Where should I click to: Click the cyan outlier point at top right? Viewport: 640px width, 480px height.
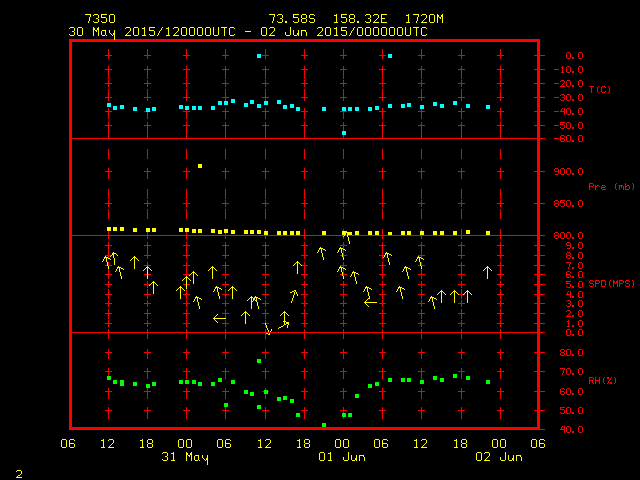(390, 56)
